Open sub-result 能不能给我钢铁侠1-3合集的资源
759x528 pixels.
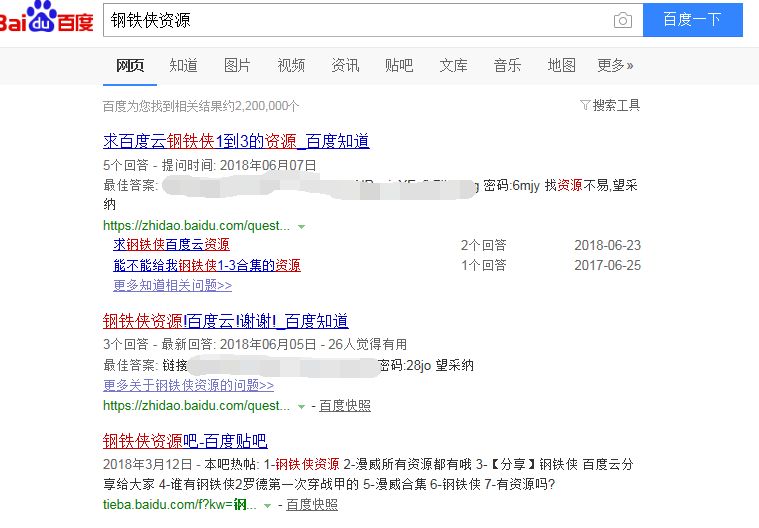(x=207, y=265)
